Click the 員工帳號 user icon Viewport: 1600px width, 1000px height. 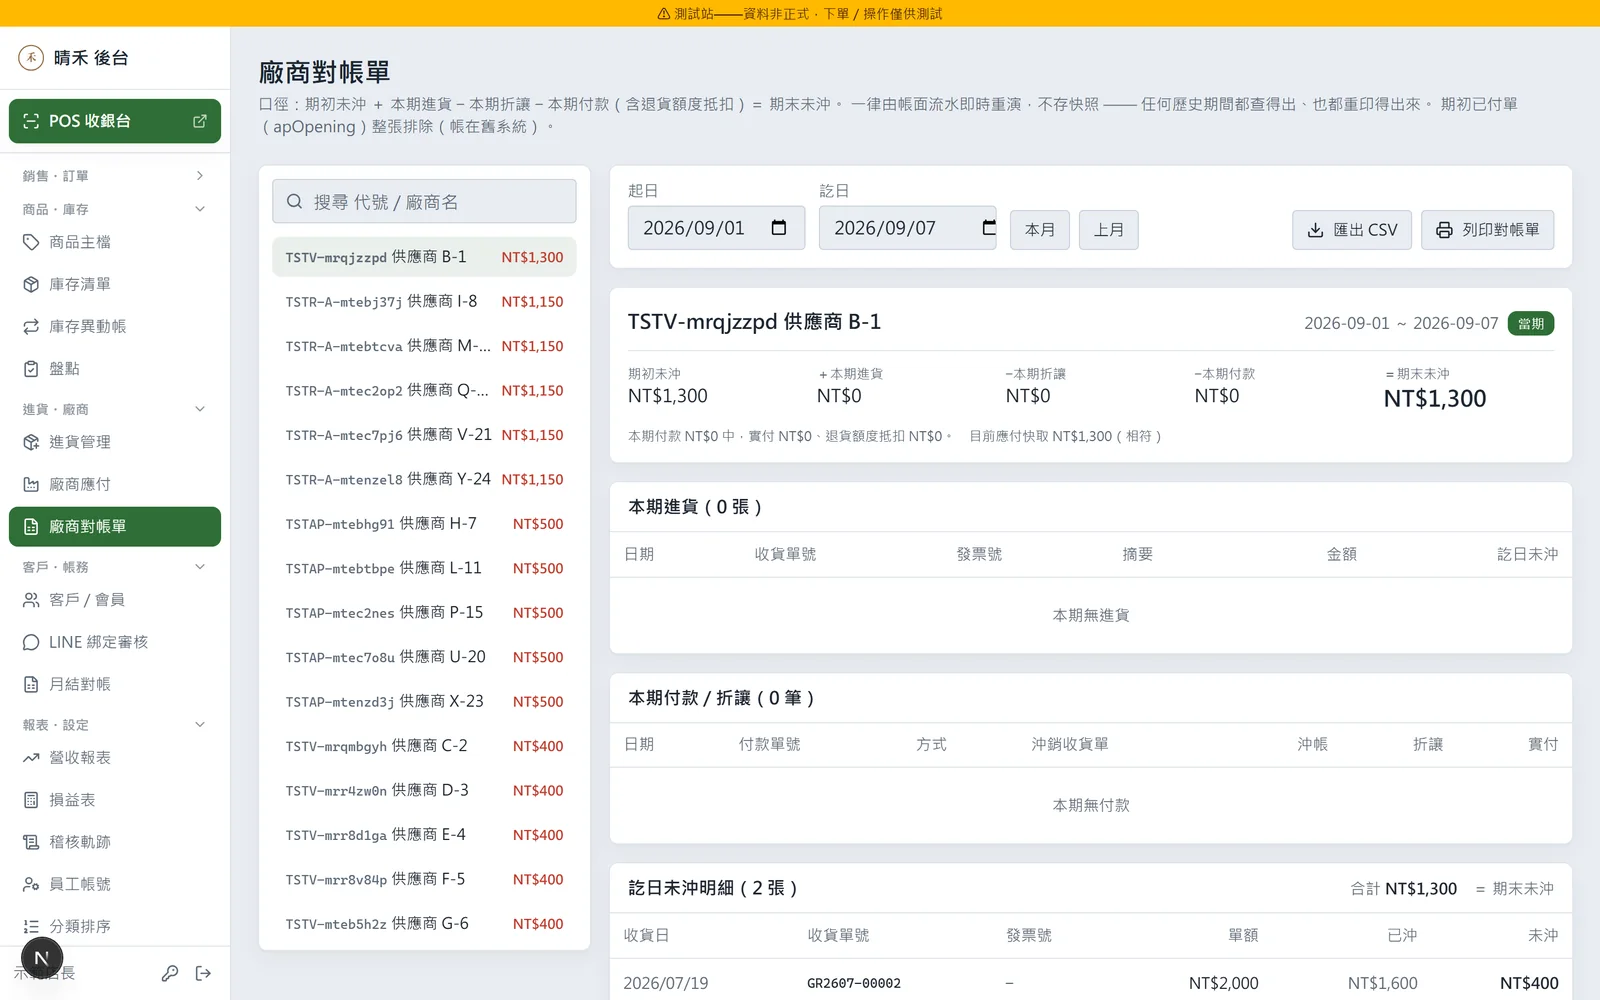pos(31,884)
